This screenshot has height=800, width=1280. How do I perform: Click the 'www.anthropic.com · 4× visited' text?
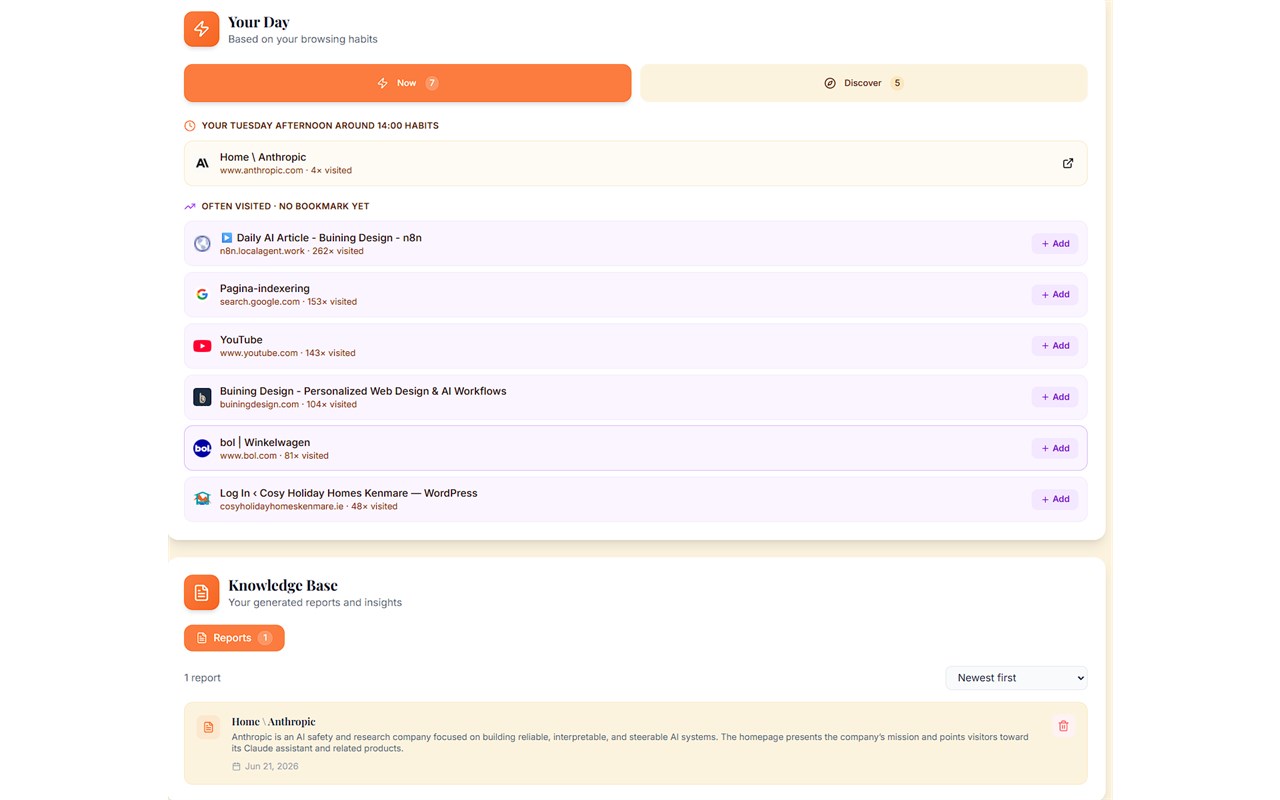pos(286,171)
